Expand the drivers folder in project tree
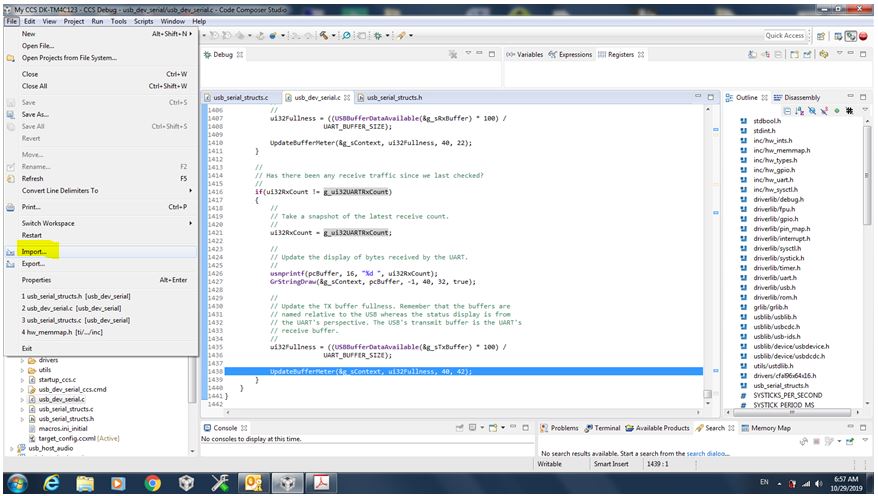Image resolution: width=878 pixels, height=496 pixels. [22, 361]
